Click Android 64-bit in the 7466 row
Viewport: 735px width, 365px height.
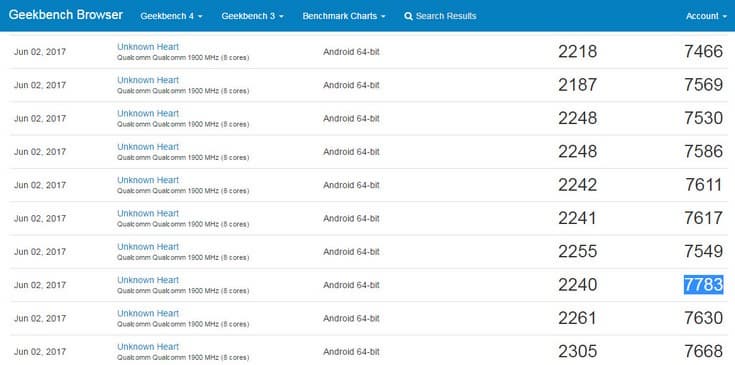(351, 52)
